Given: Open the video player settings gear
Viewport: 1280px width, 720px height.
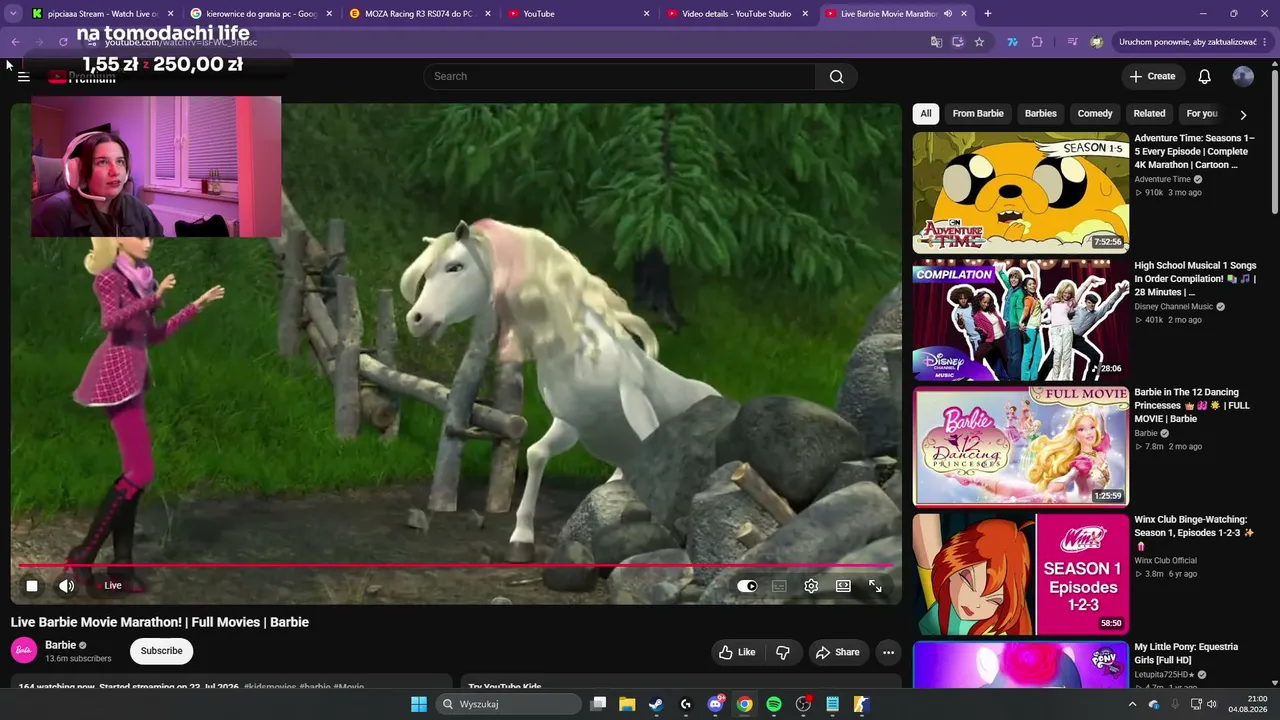Looking at the screenshot, I should coord(811,586).
